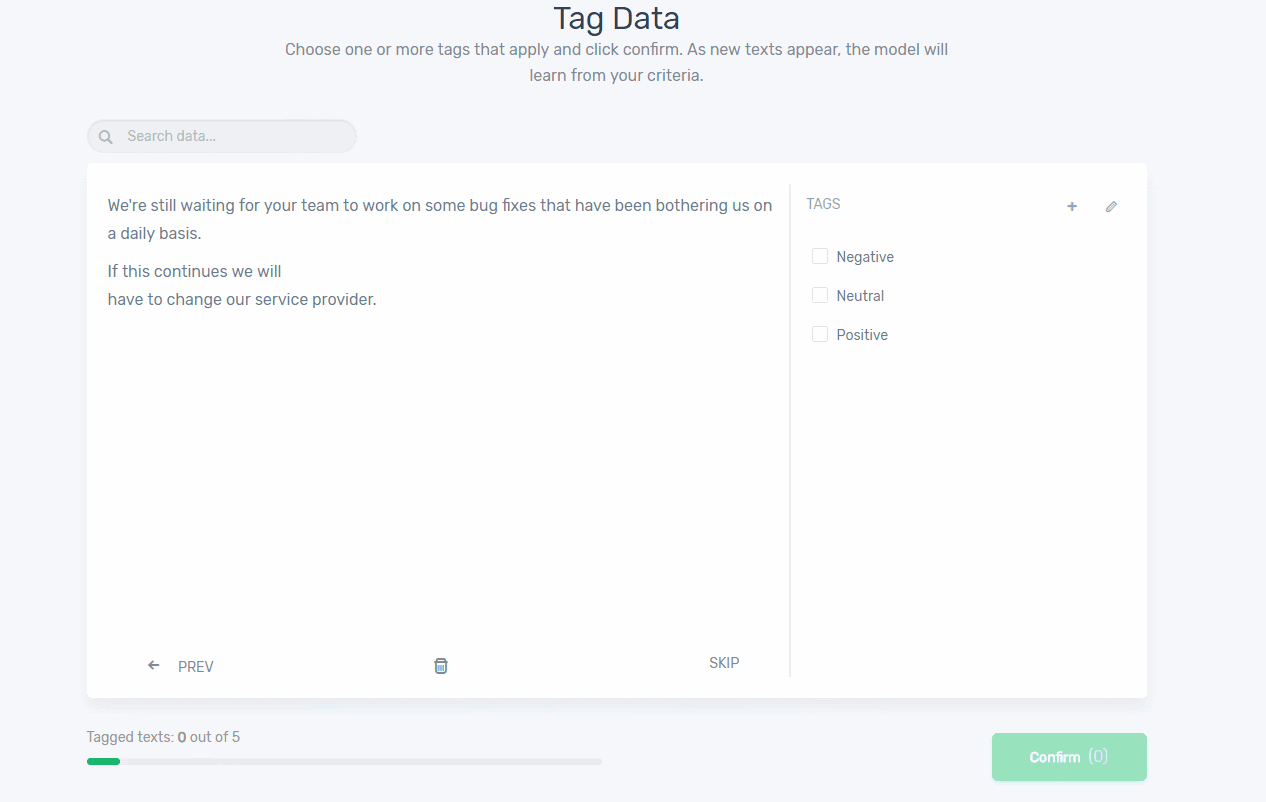Focus the Search data field
Image resolution: width=1266 pixels, height=802 pixels.
[x=235, y=136]
